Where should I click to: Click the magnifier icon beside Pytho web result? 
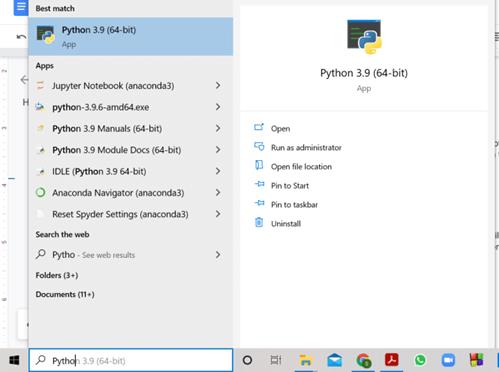click(x=40, y=254)
